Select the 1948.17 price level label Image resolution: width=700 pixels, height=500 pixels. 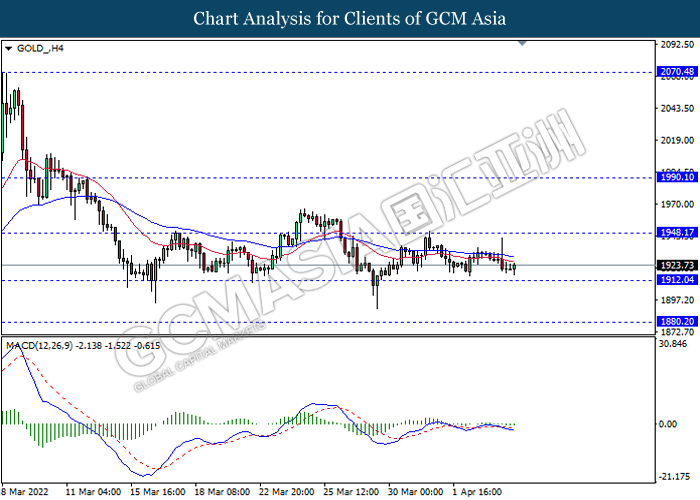pos(677,233)
